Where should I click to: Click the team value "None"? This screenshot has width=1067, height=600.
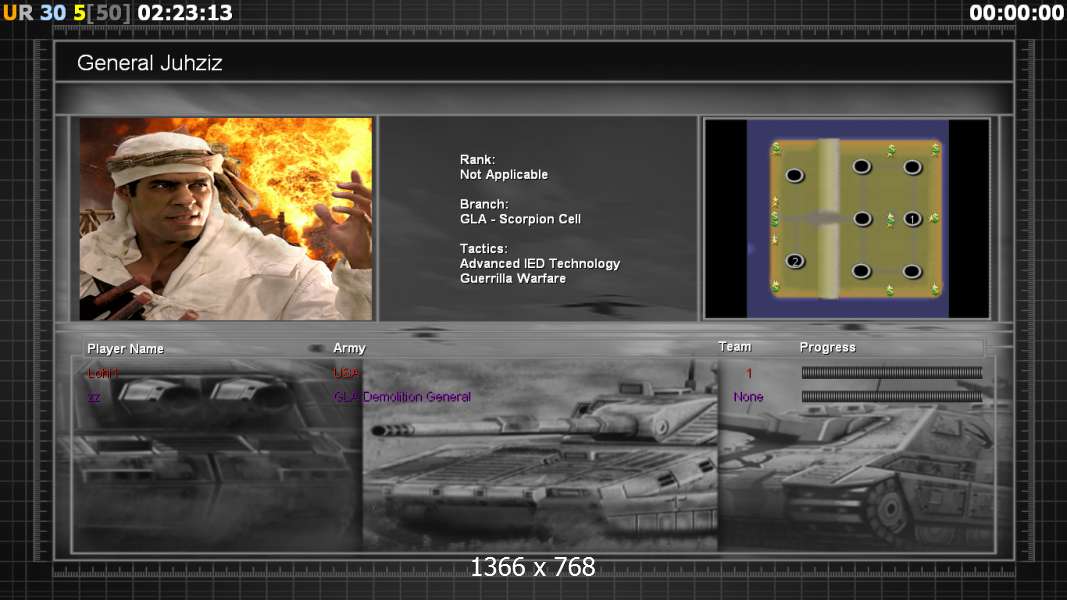[x=748, y=397]
